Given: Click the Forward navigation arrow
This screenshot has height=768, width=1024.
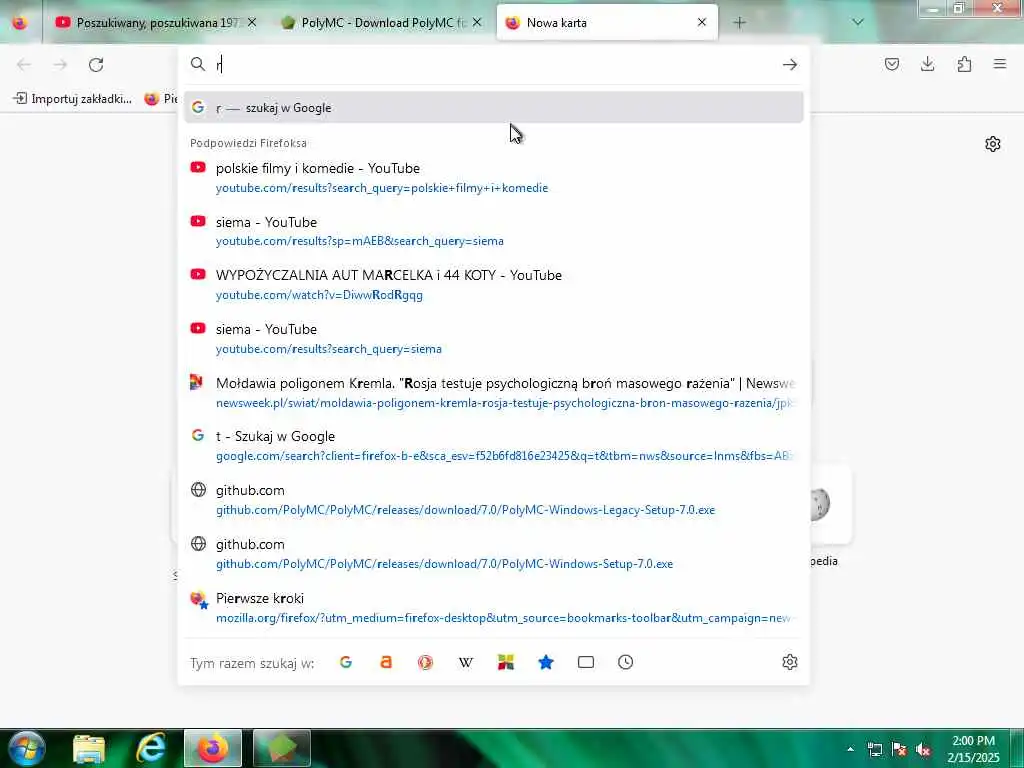Looking at the screenshot, I should pos(60,65).
